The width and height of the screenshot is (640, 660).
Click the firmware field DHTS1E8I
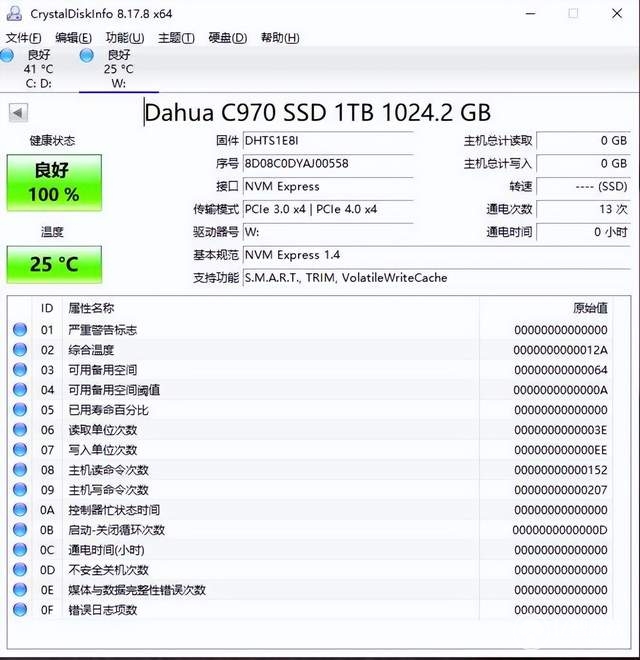tap(328, 141)
